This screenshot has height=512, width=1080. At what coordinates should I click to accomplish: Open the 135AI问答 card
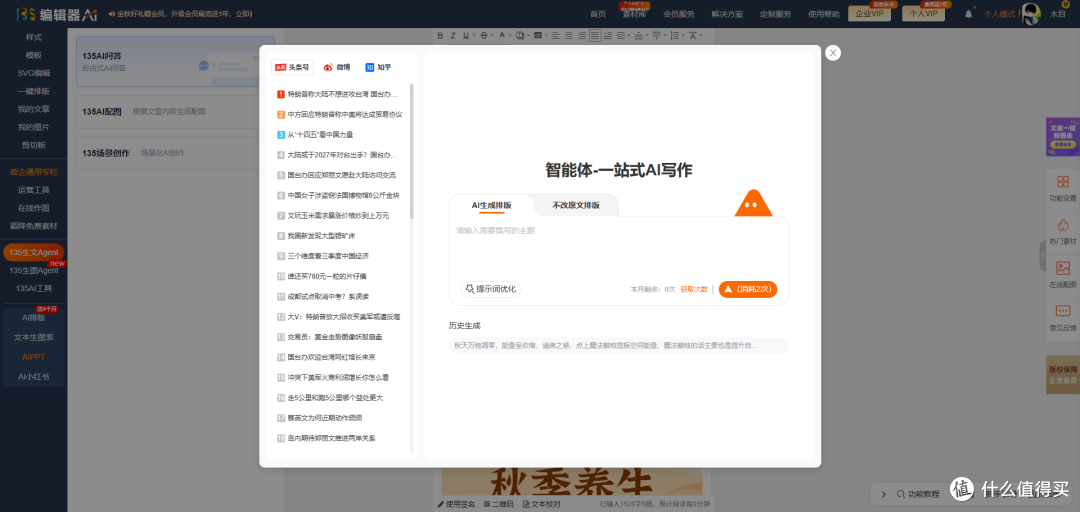pyautogui.click(x=176, y=61)
